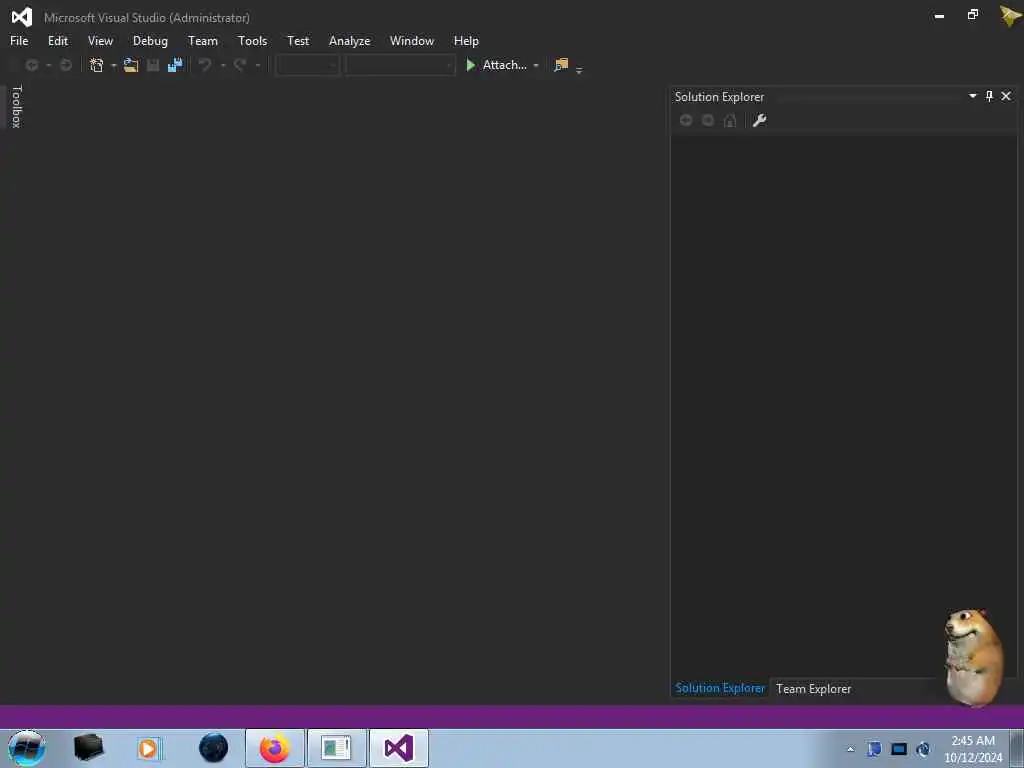Switch to the Solution Explorer bottom tab
This screenshot has width=1024, height=768.
tap(720, 688)
